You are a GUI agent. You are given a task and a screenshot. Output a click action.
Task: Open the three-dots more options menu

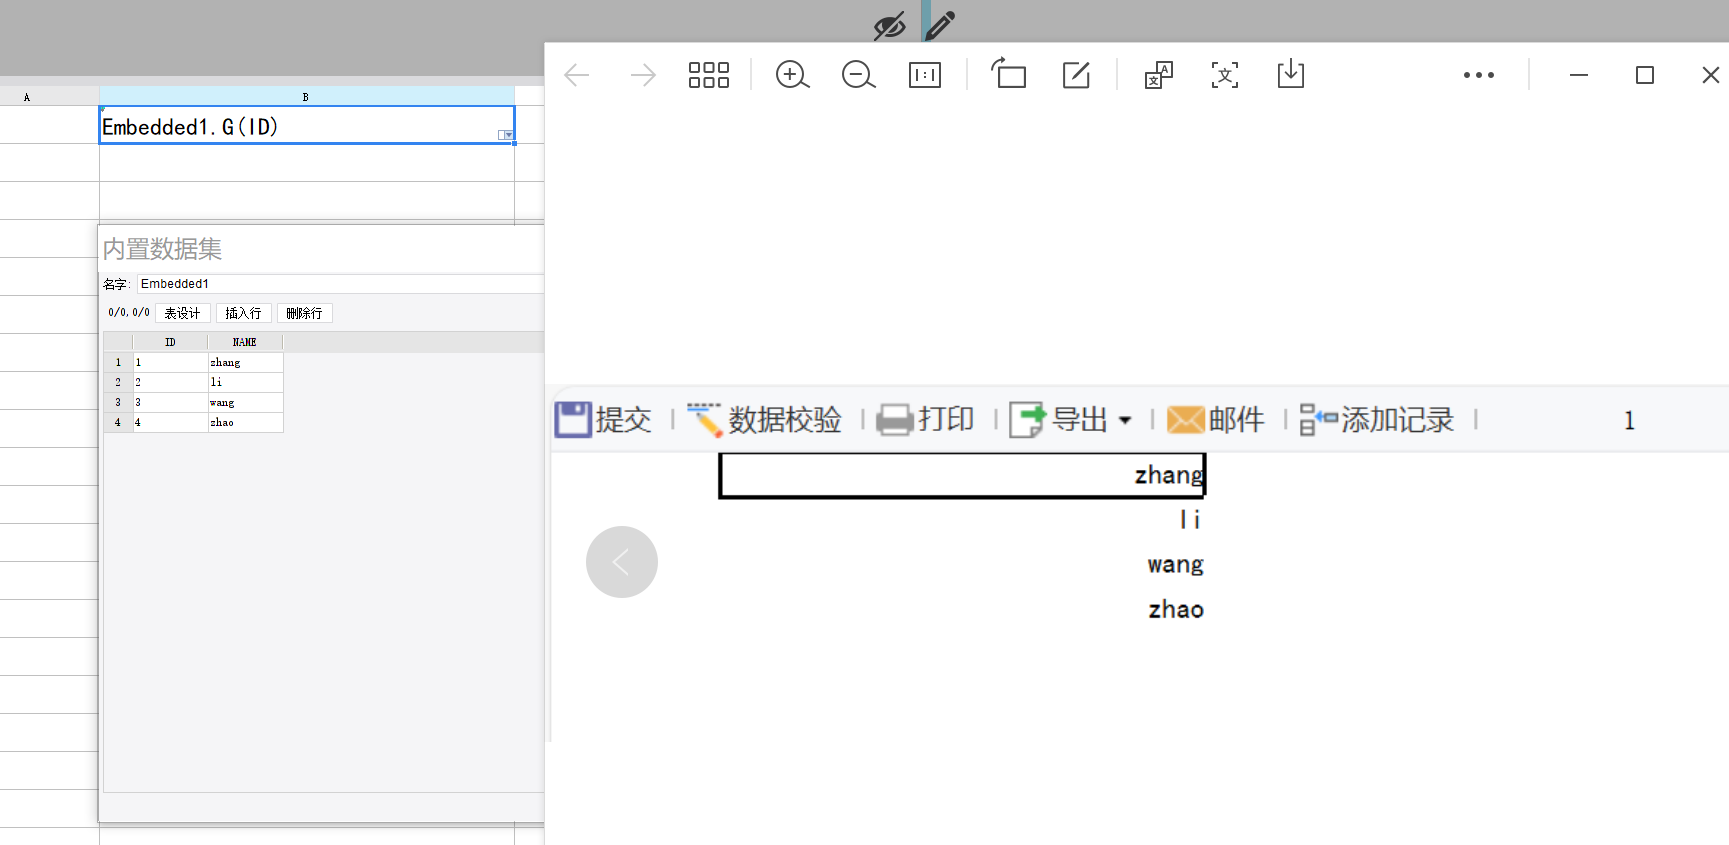point(1479,75)
